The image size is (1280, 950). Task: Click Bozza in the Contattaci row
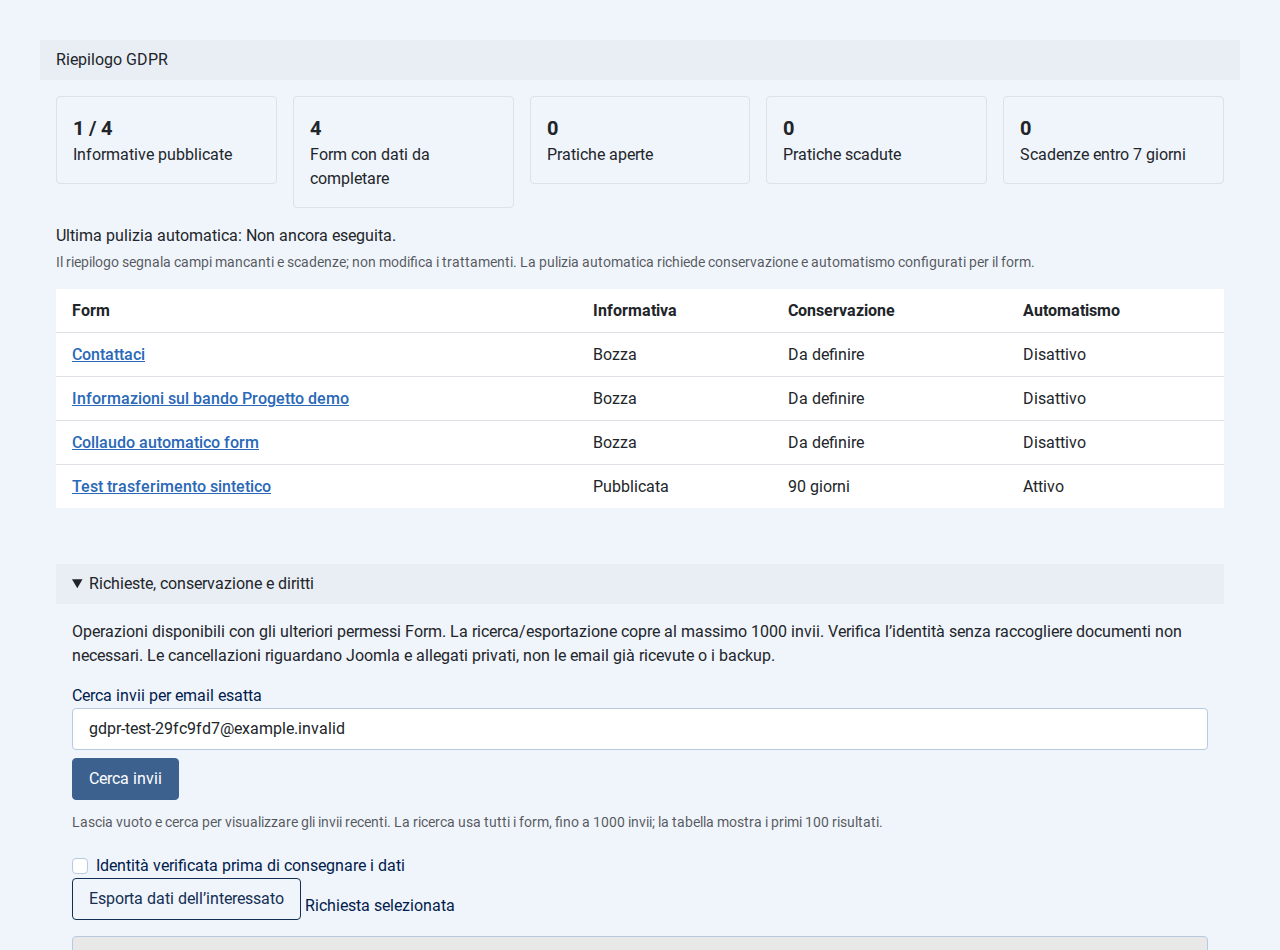pos(615,355)
